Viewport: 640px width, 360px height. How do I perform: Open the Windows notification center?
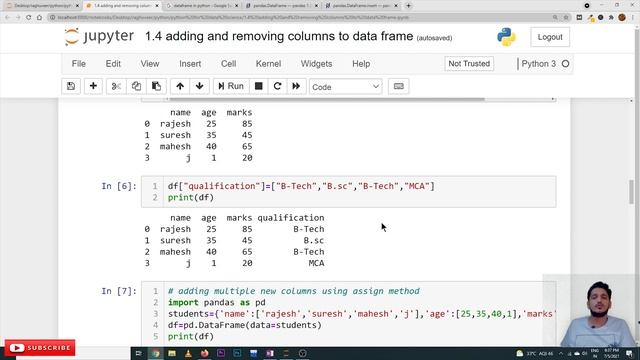coord(629,353)
